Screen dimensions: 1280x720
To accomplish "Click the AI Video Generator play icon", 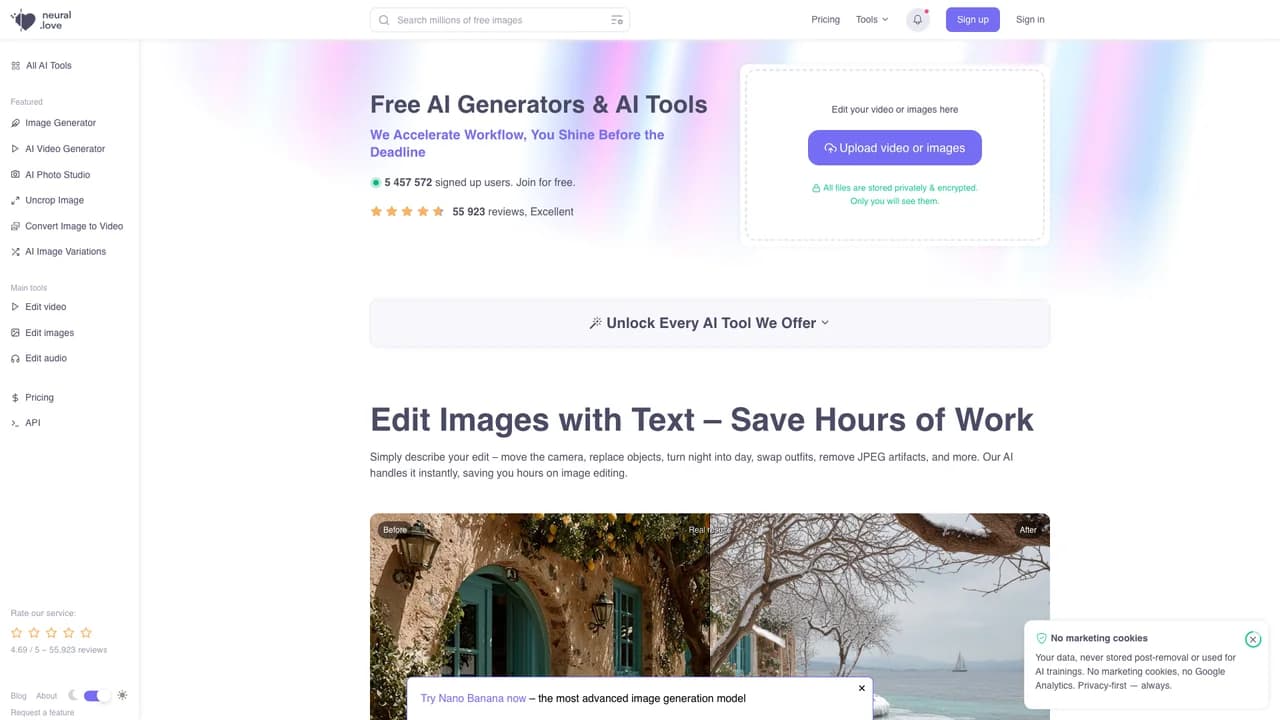I will click(15, 149).
